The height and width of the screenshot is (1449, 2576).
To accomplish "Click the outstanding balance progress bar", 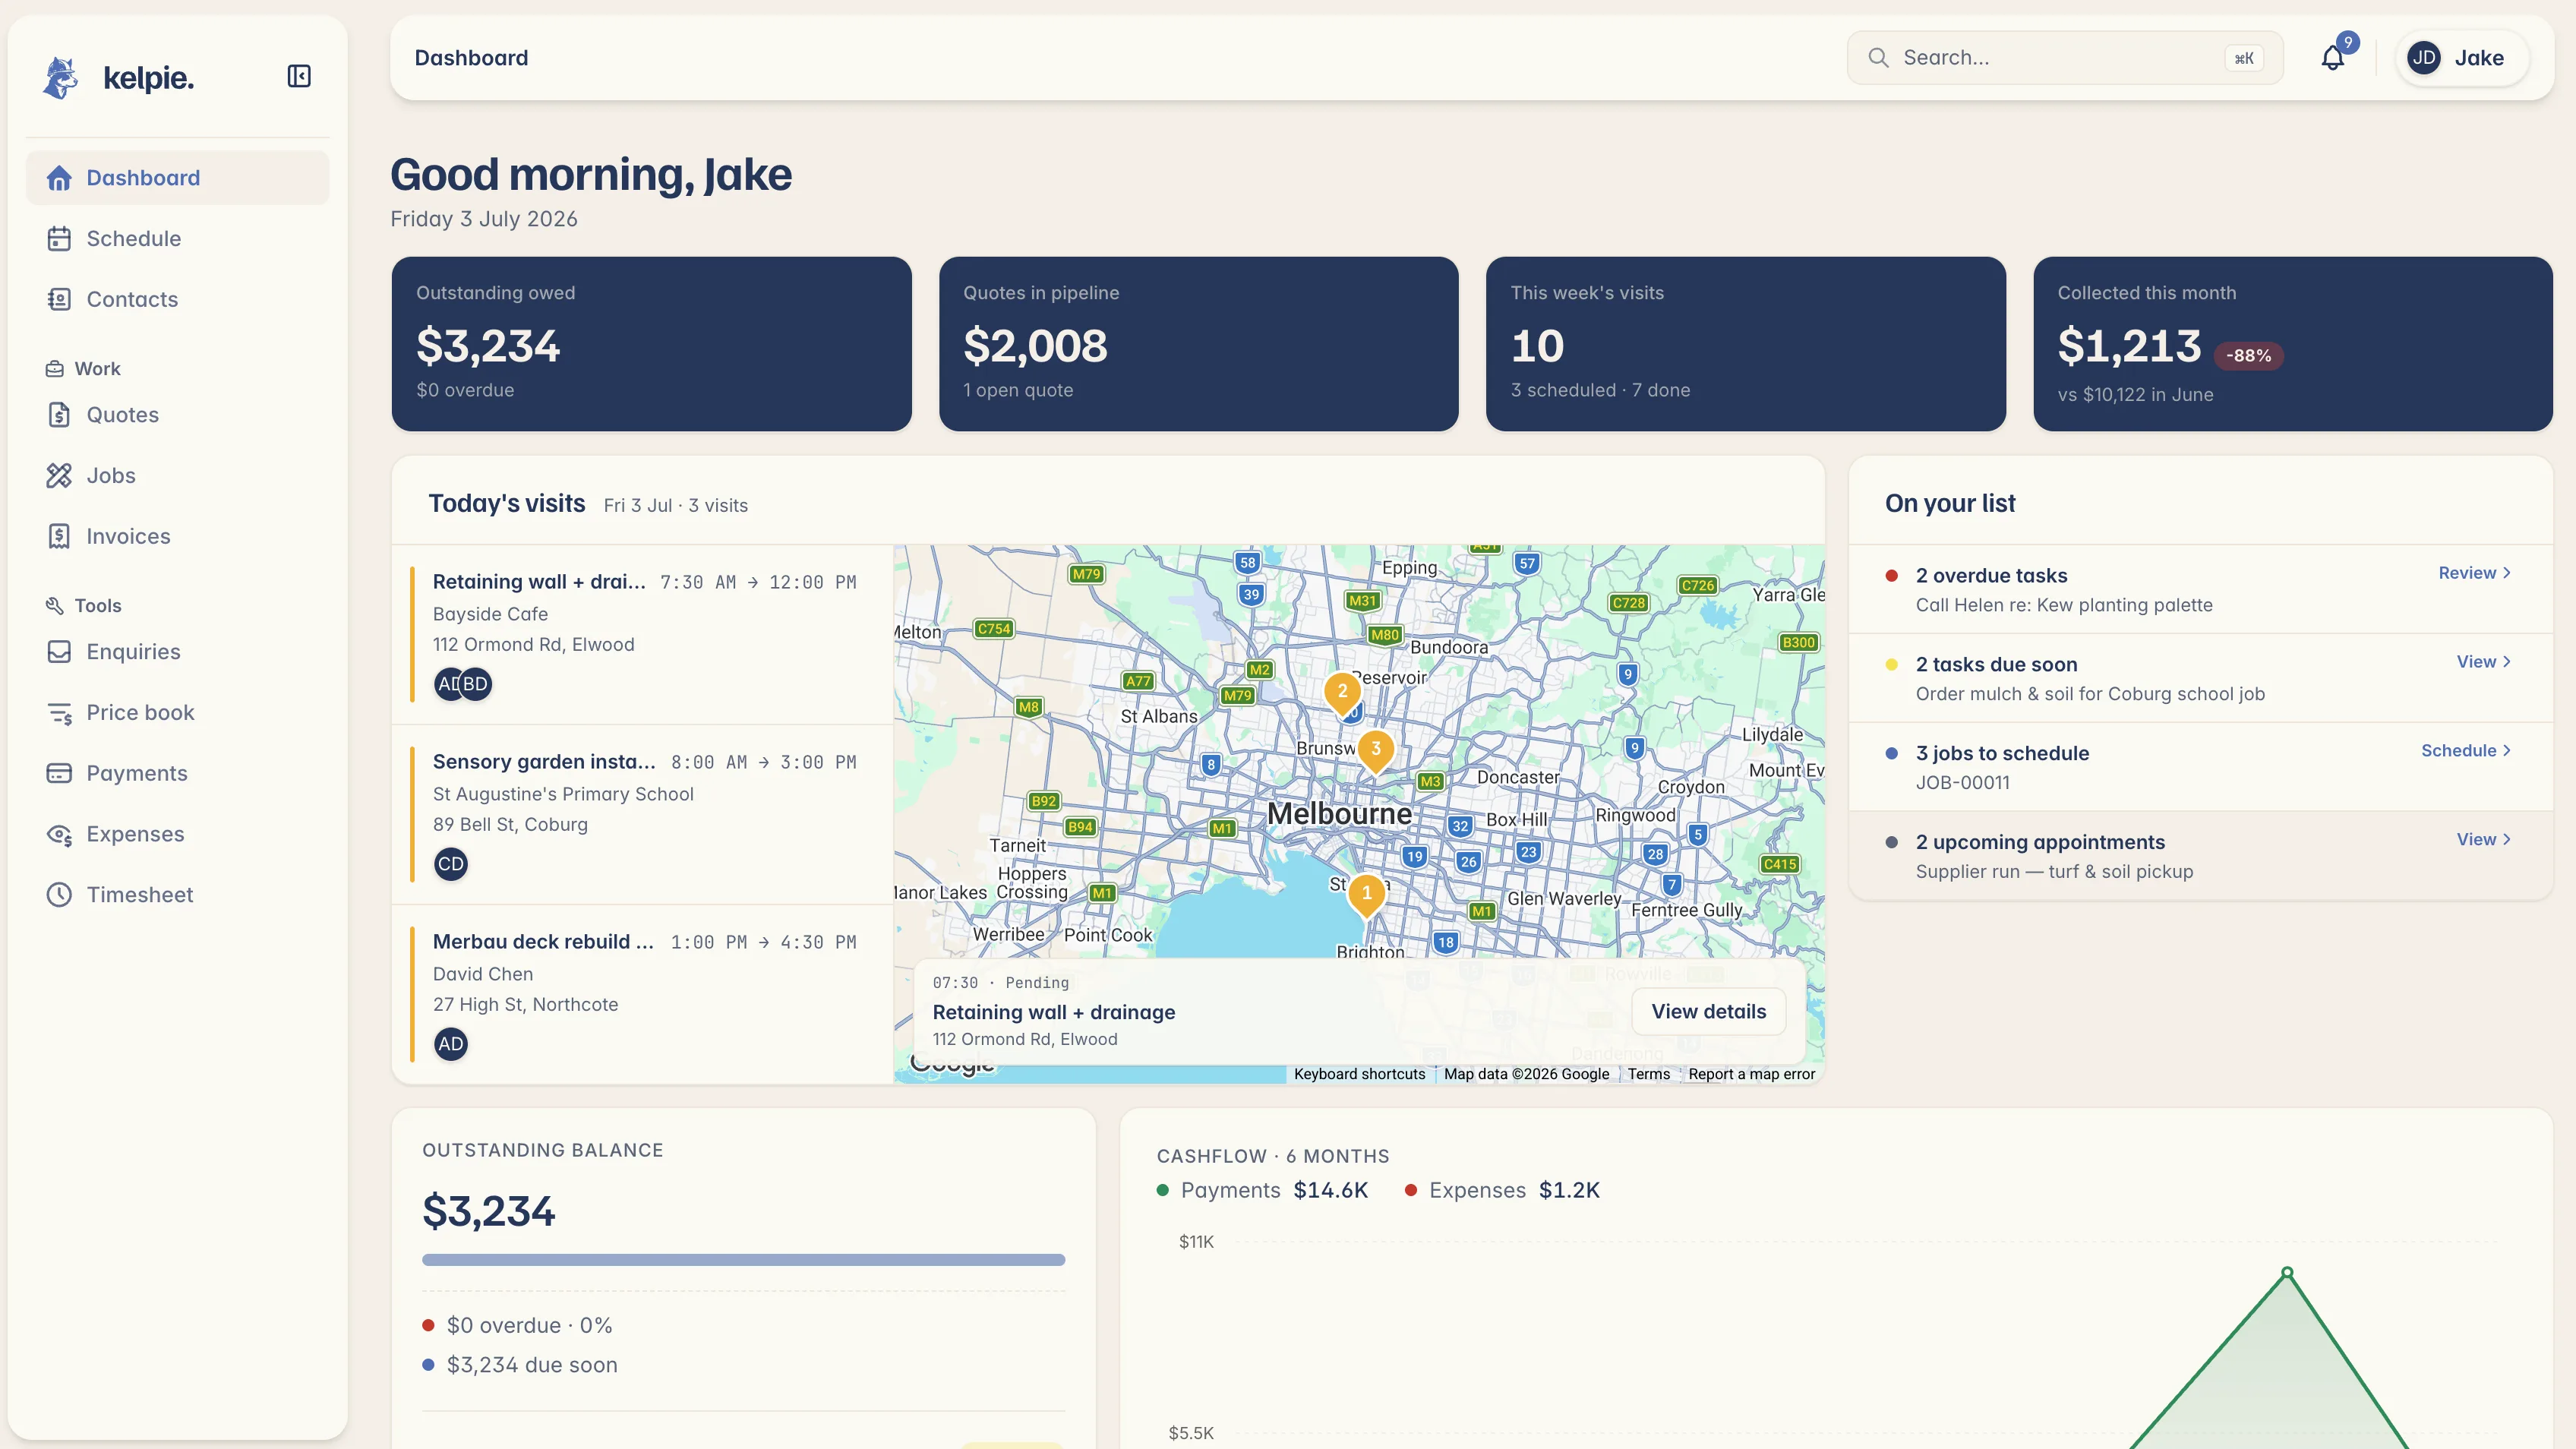I will pyautogui.click(x=743, y=1260).
